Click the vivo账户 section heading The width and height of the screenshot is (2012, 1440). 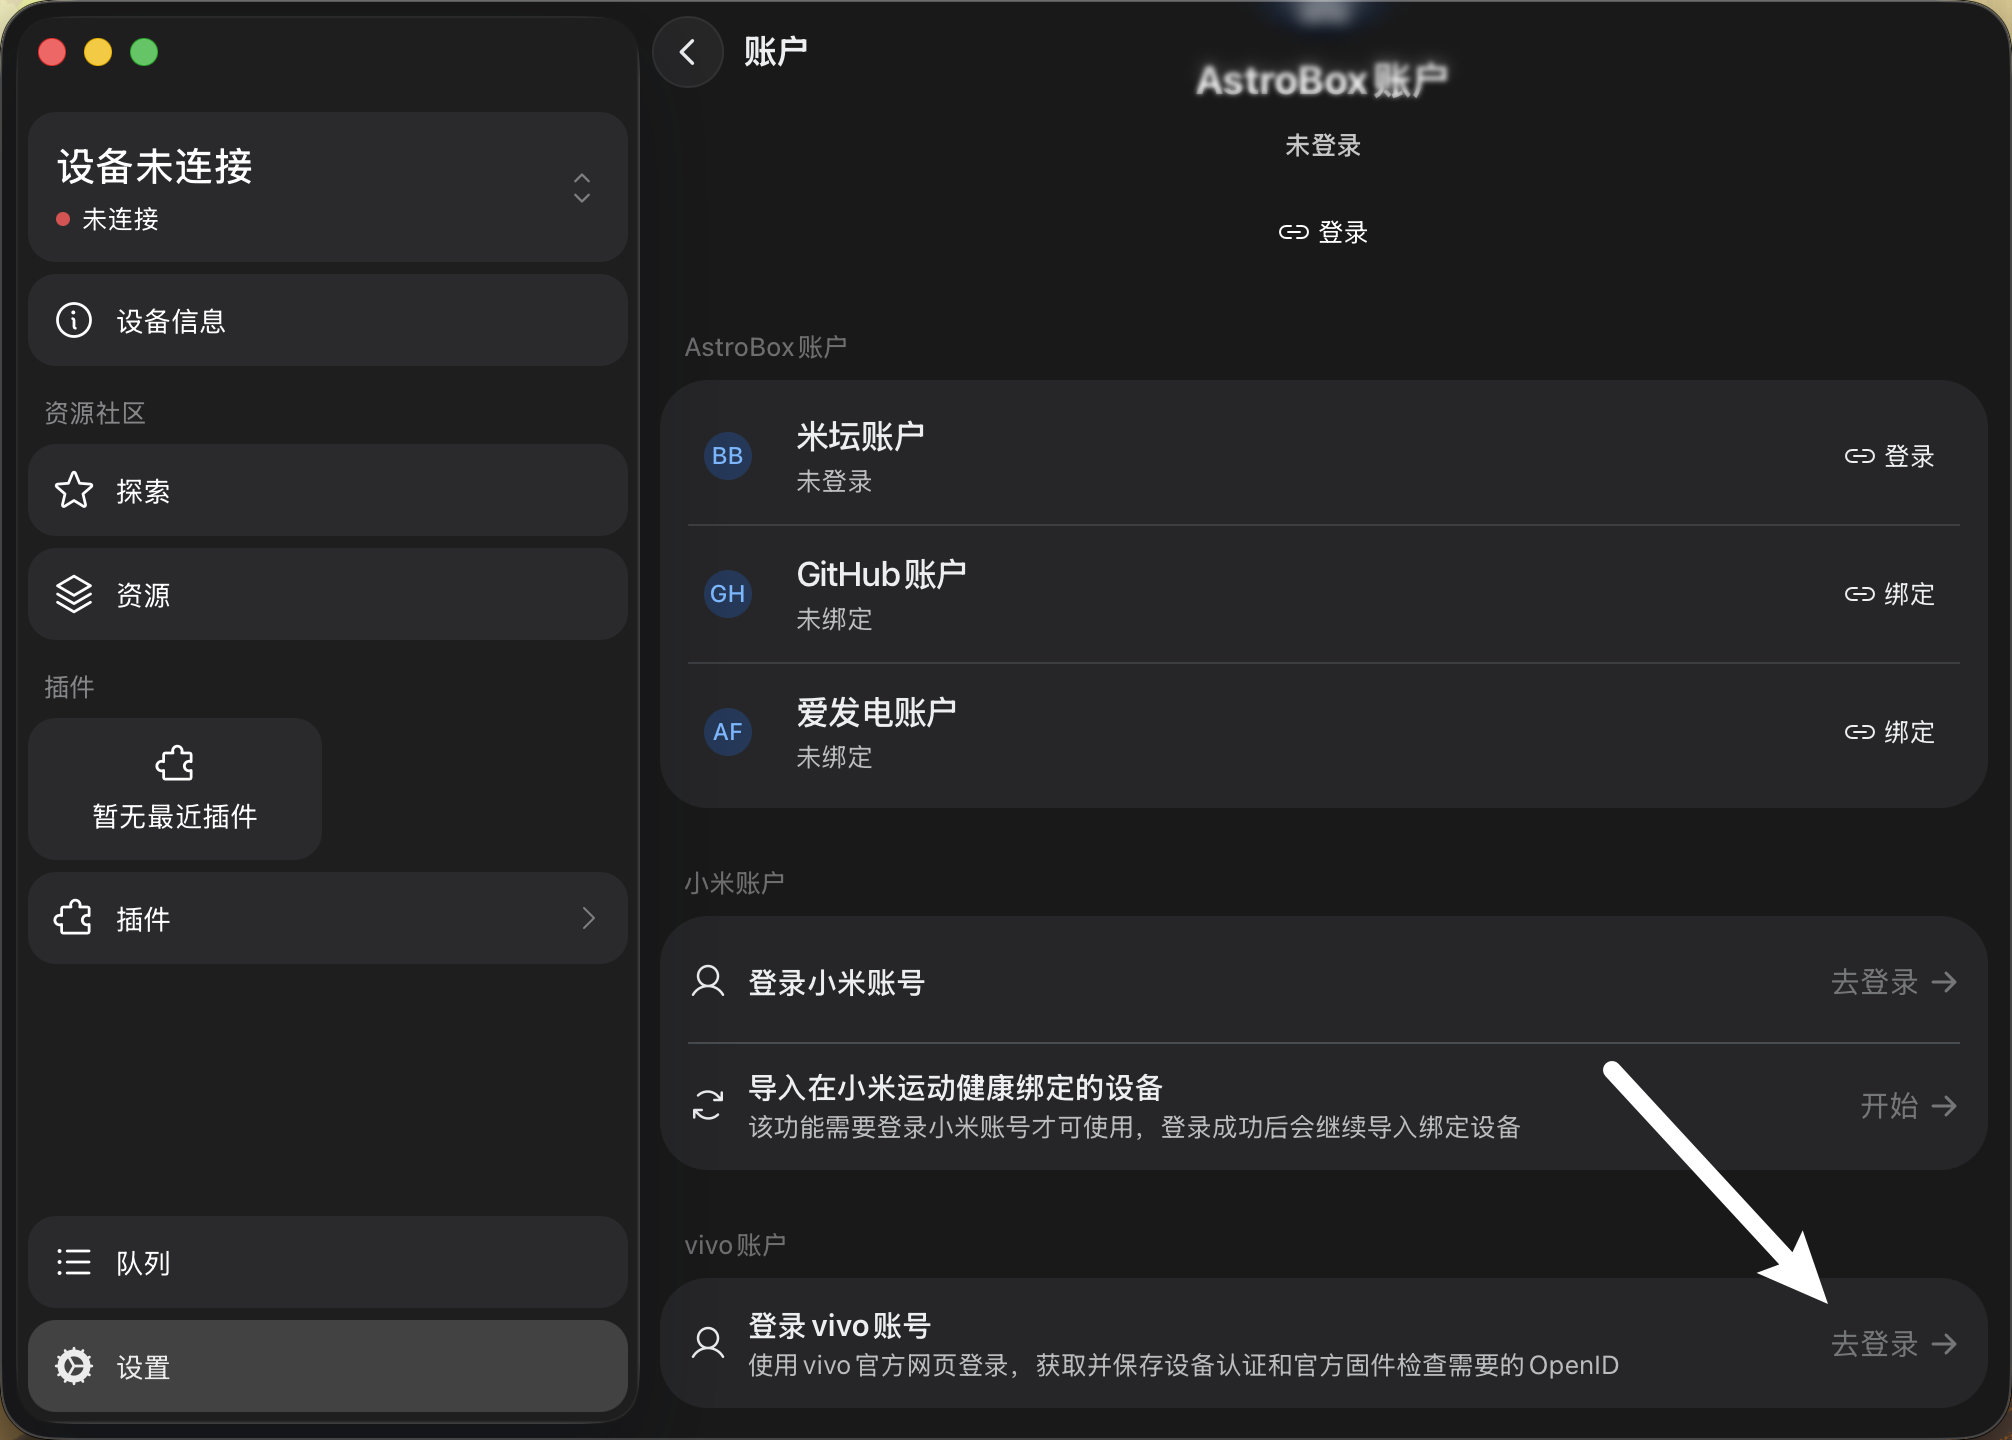tap(735, 1245)
